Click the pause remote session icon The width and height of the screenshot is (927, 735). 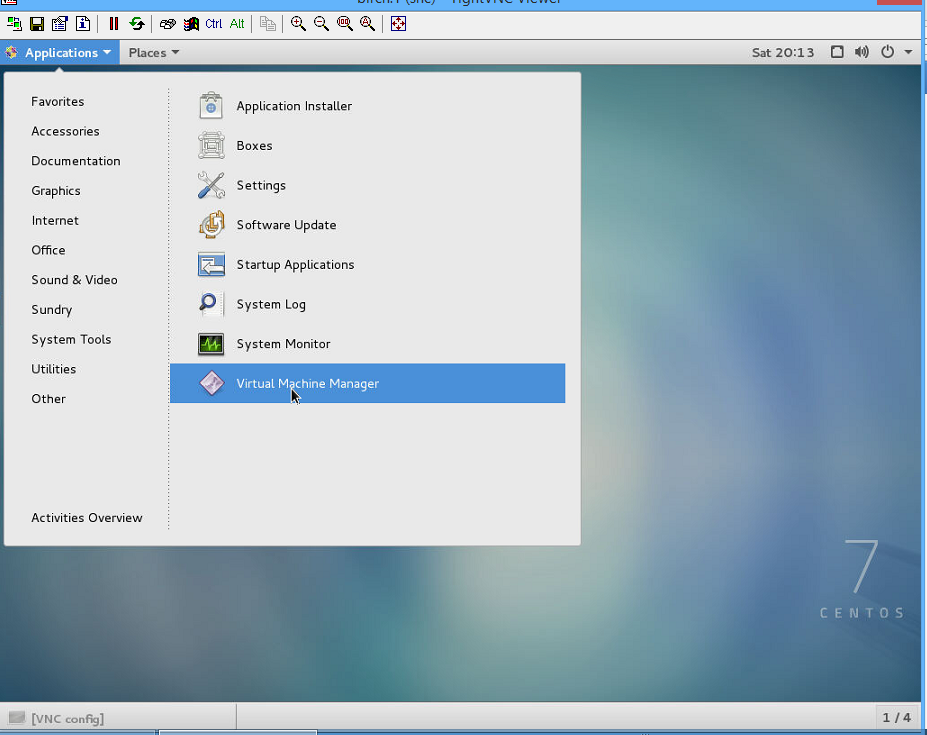tap(114, 24)
